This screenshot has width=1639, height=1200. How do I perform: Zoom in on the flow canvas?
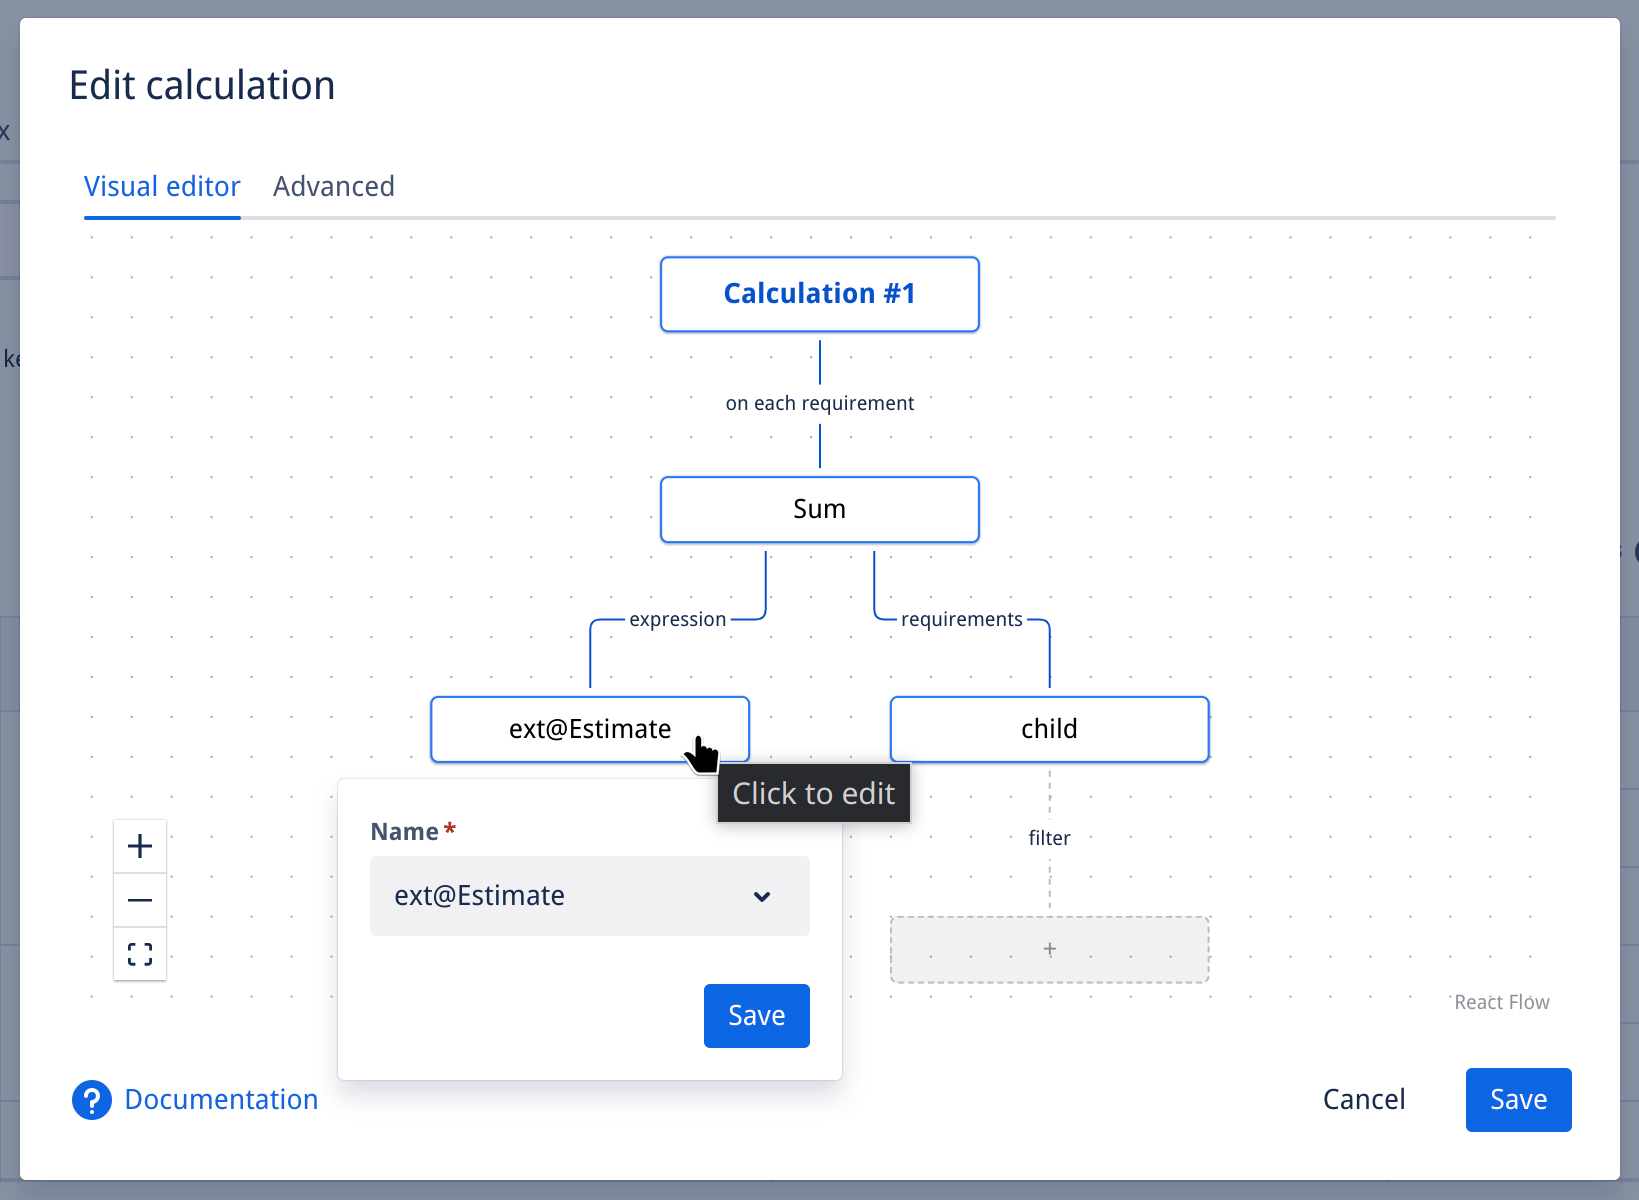[140, 846]
